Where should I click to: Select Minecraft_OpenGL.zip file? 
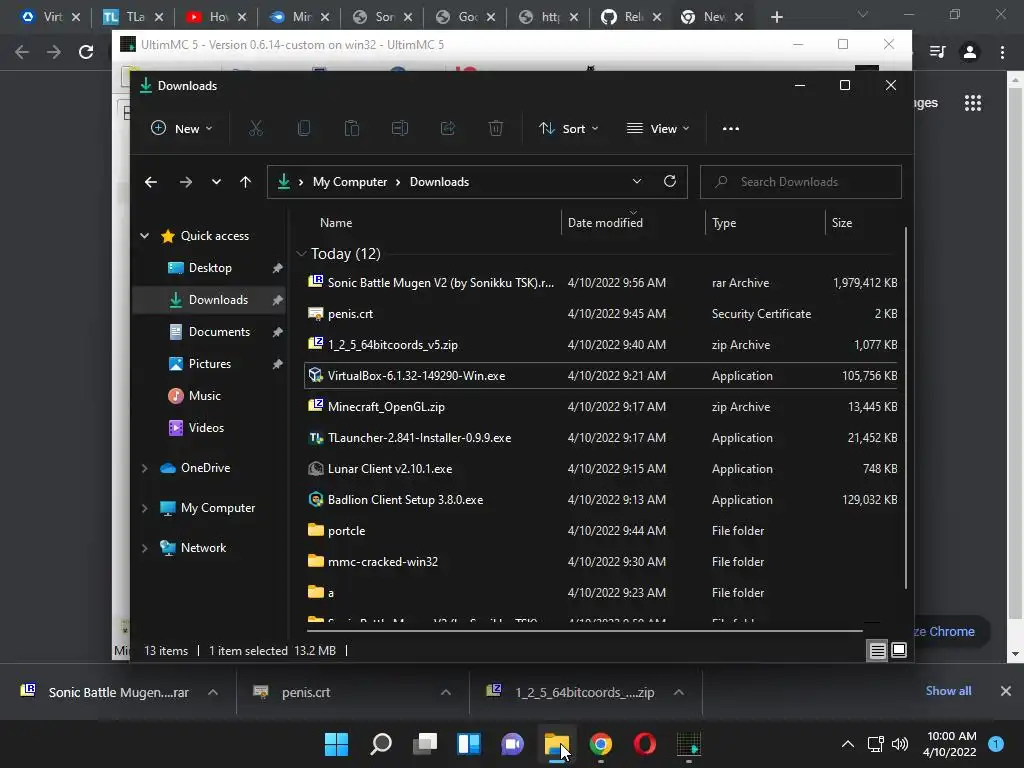[x=601, y=407]
